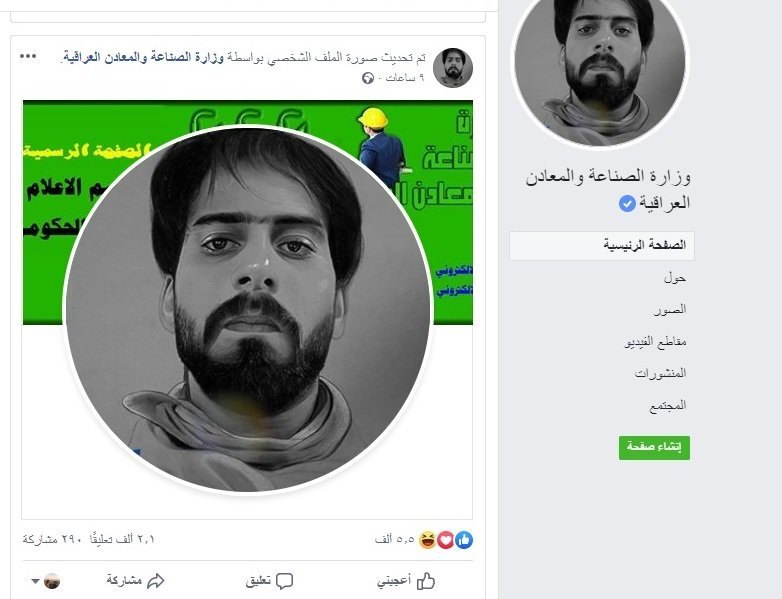Click the heart love reaction icon
The image size is (782, 599).
pyautogui.click(x=446, y=540)
